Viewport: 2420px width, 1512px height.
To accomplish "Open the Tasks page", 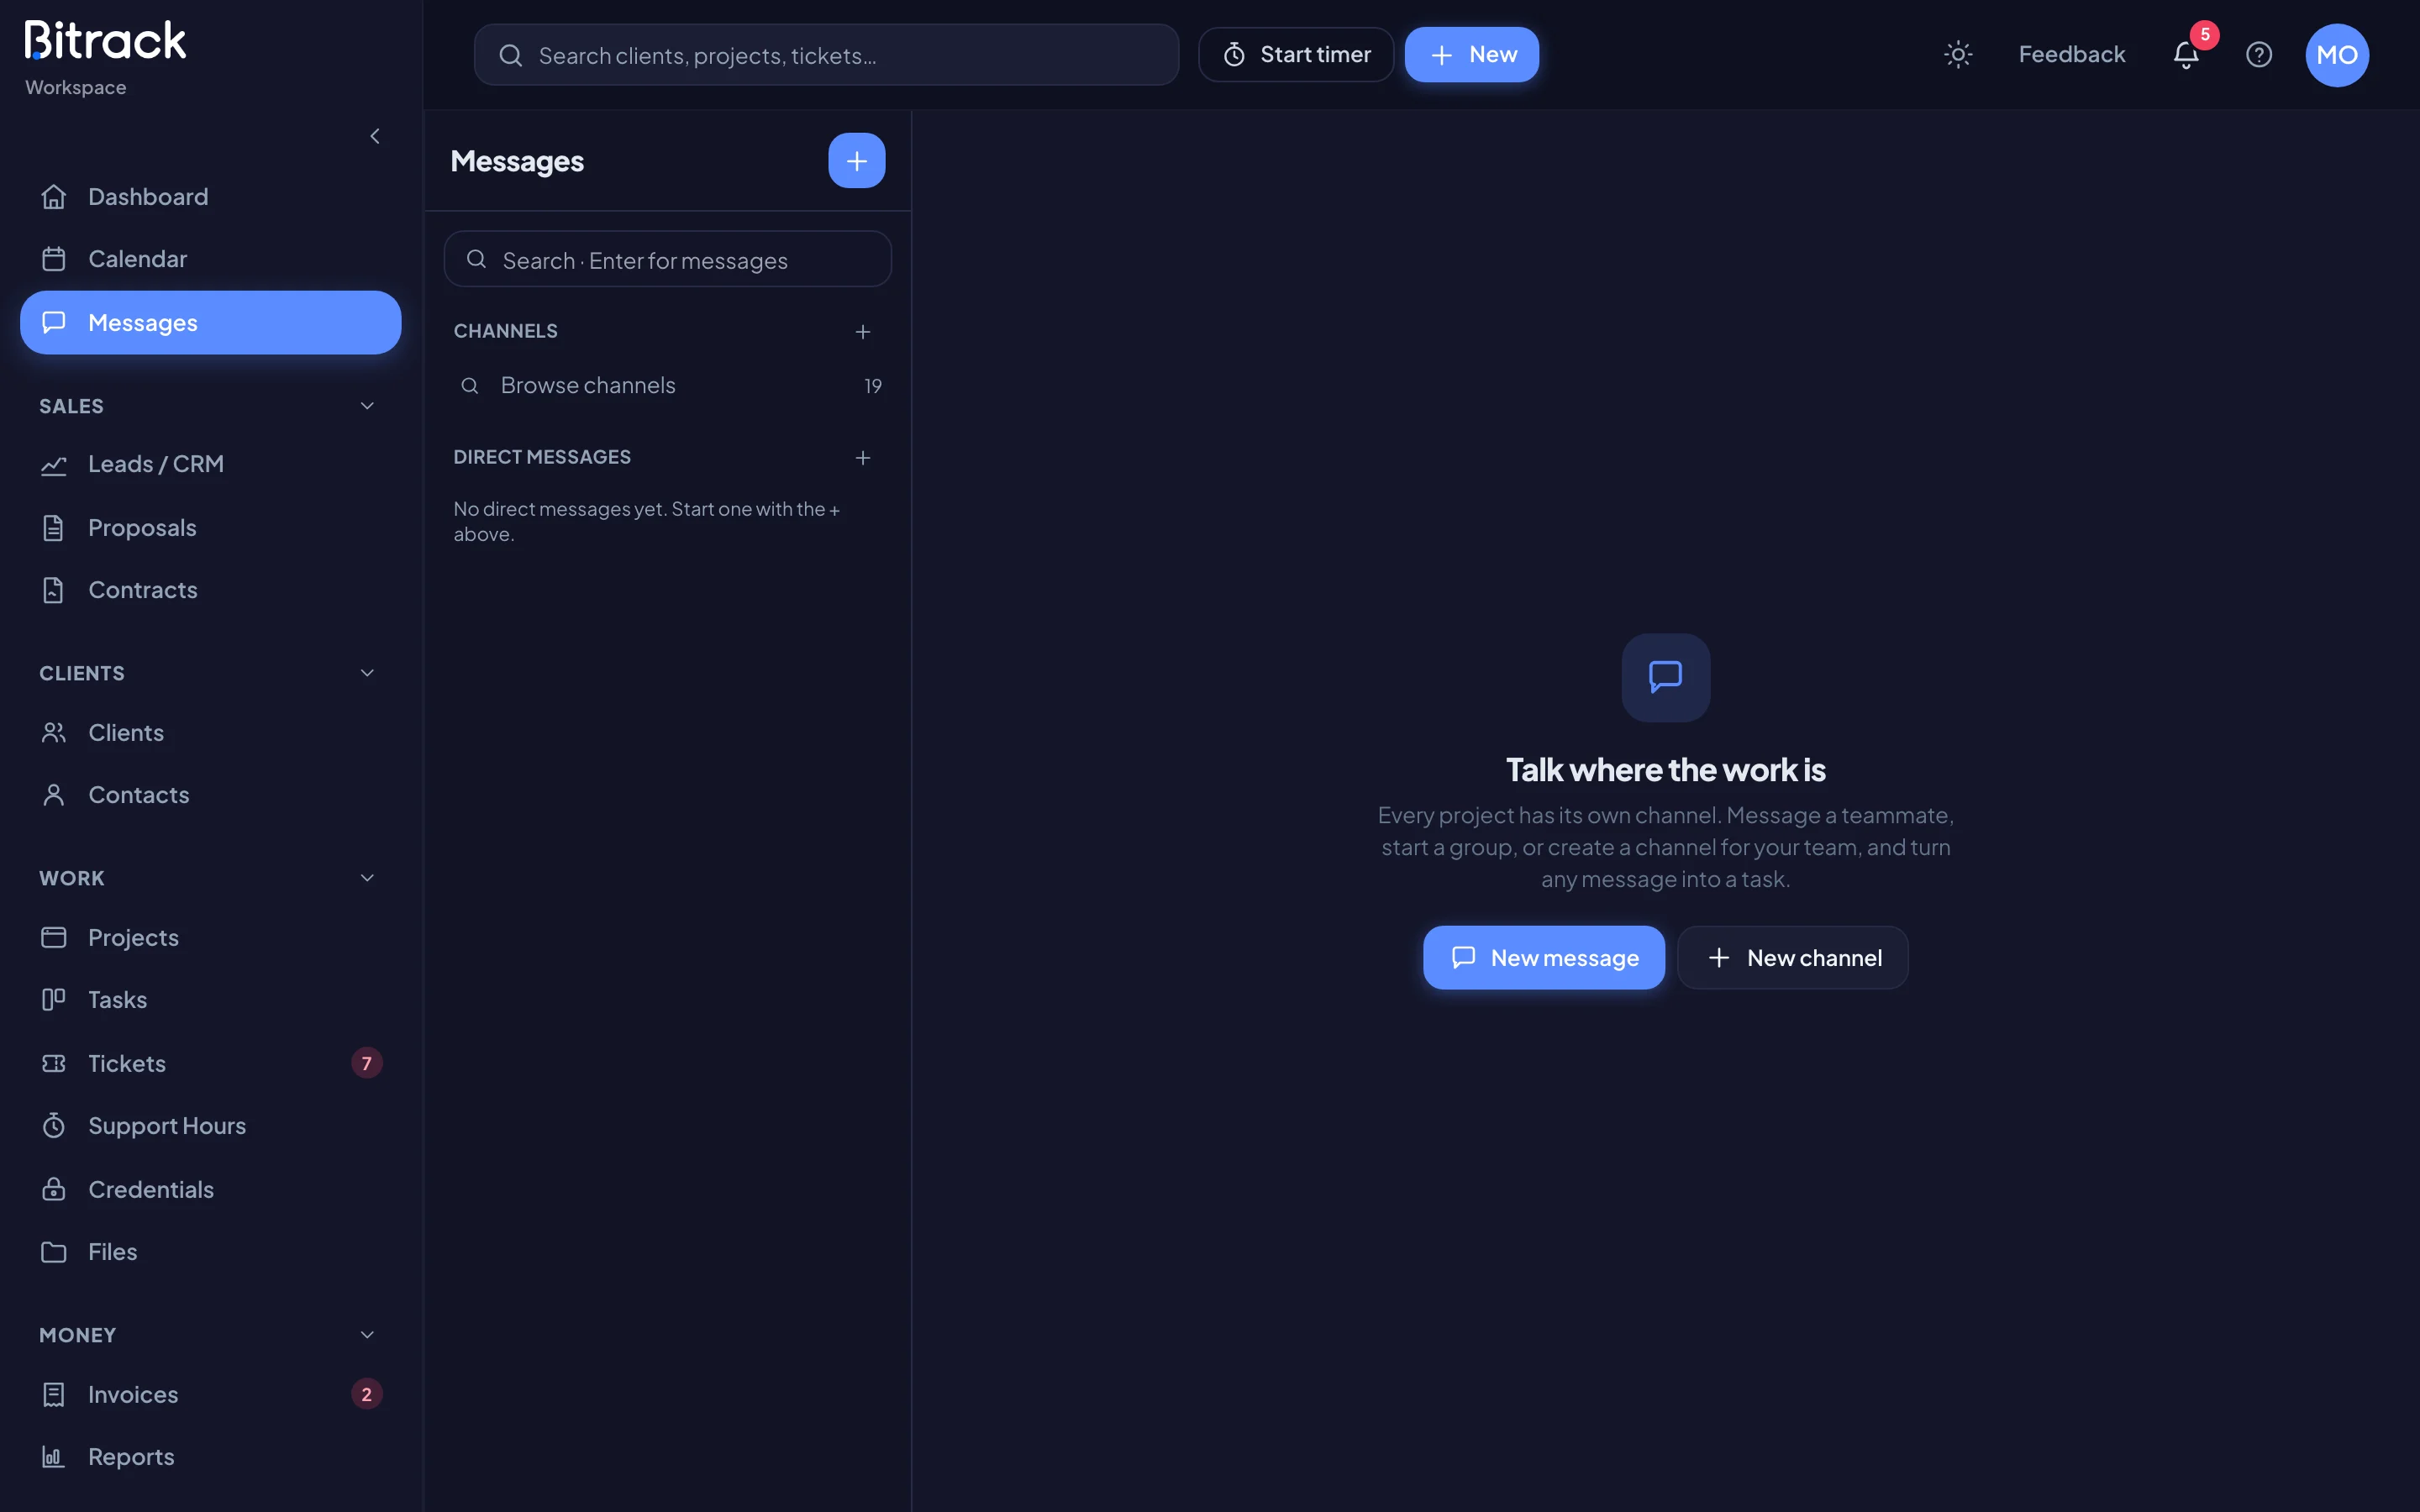I will [x=210, y=1000].
